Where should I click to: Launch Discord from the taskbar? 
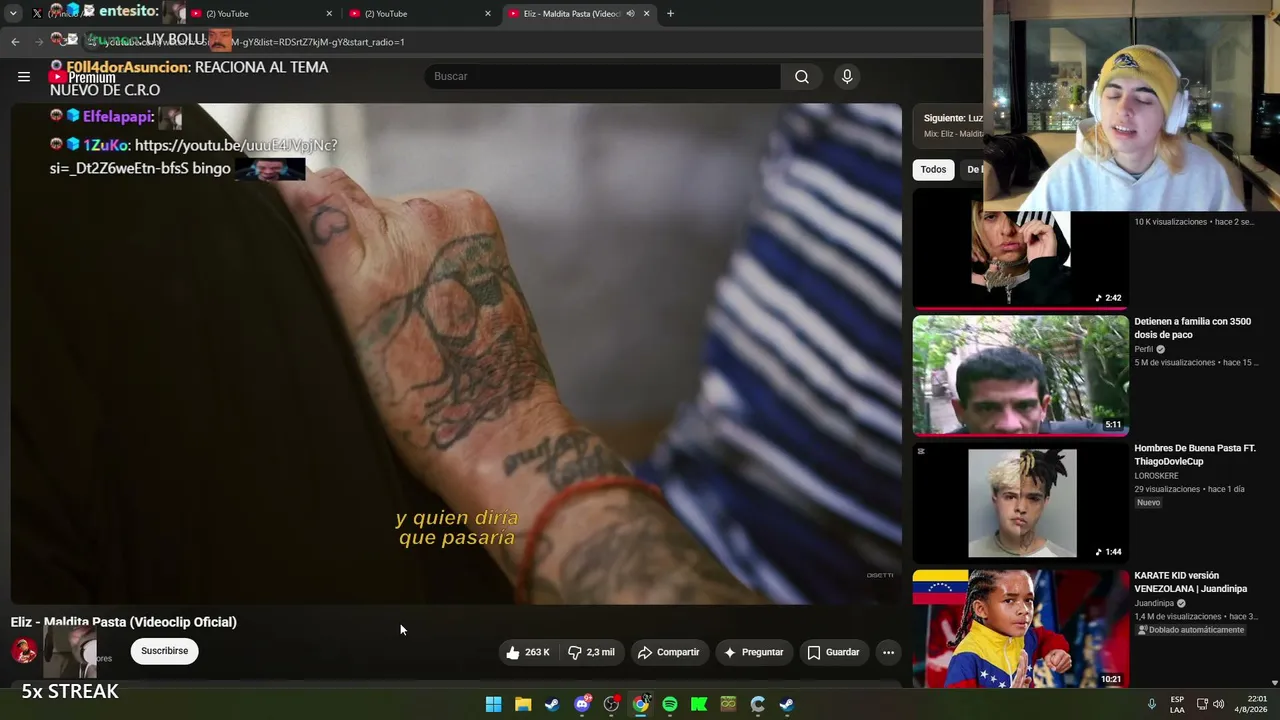click(582, 704)
